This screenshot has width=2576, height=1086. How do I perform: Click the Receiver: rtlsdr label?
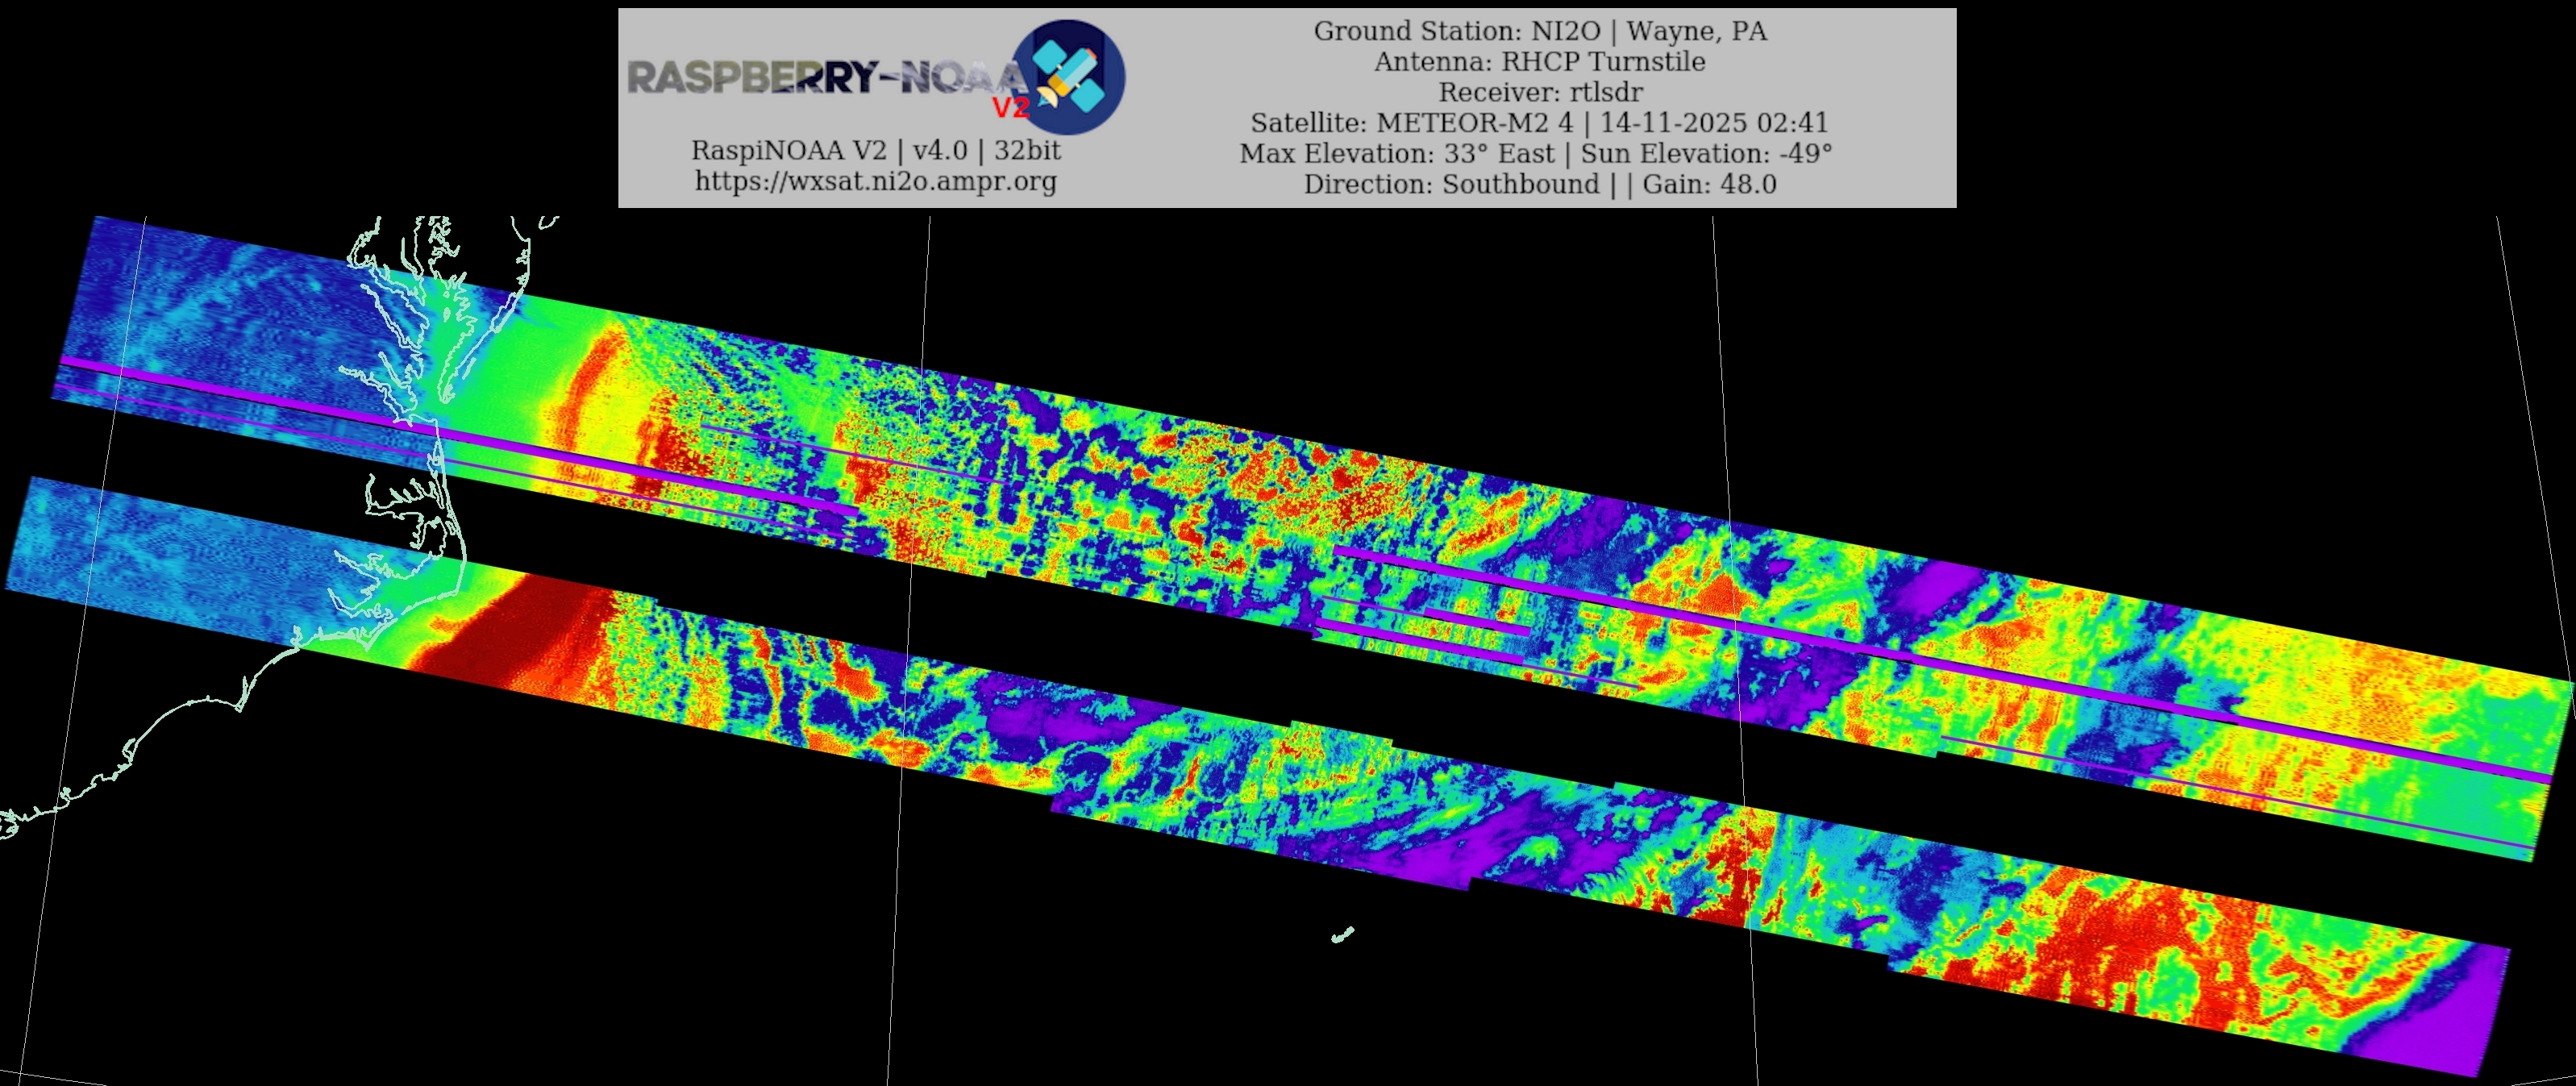pos(1539,92)
